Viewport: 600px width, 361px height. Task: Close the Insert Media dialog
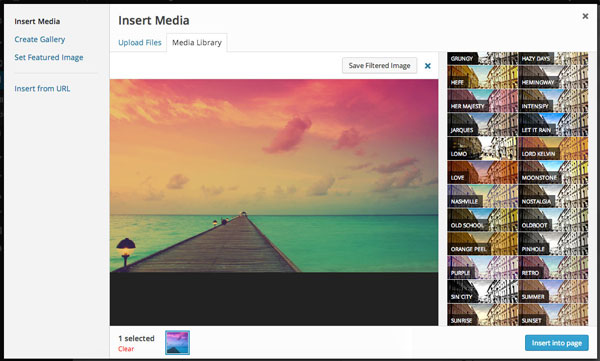[585, 16]
